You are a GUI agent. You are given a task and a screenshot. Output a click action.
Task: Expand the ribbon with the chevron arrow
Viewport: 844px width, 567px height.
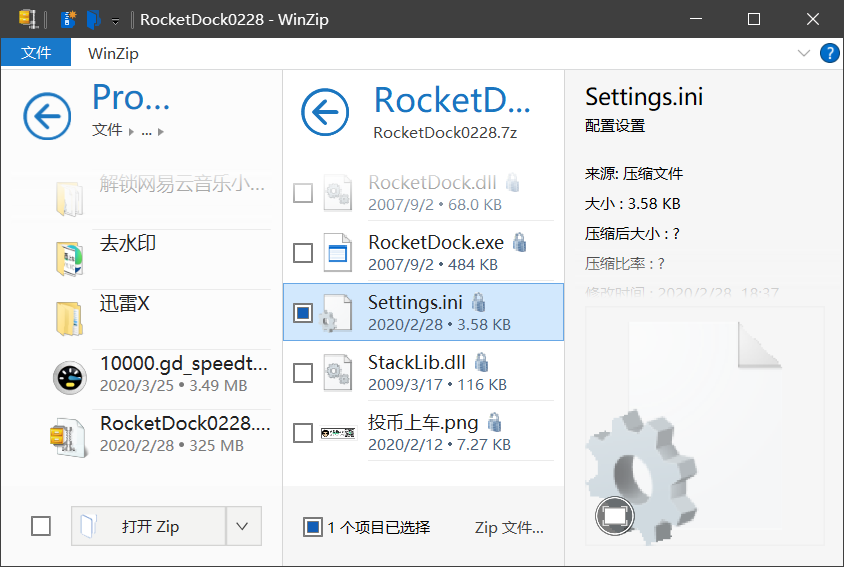pos(803,53)
